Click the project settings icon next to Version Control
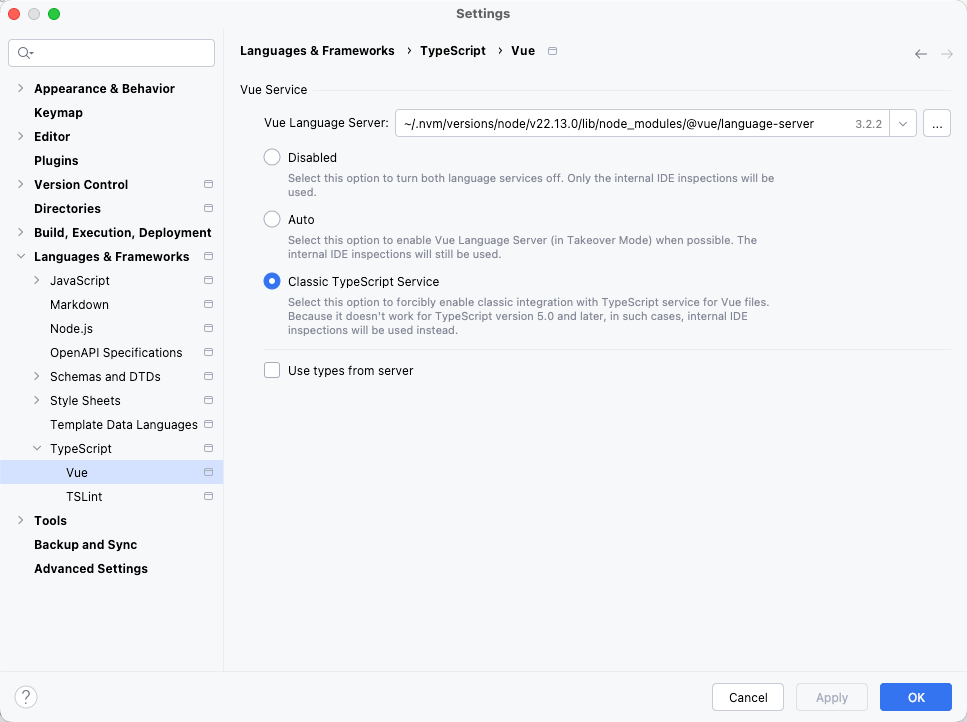Image resolution: width=967 pixels, height=722 pixels. [208, 185]
